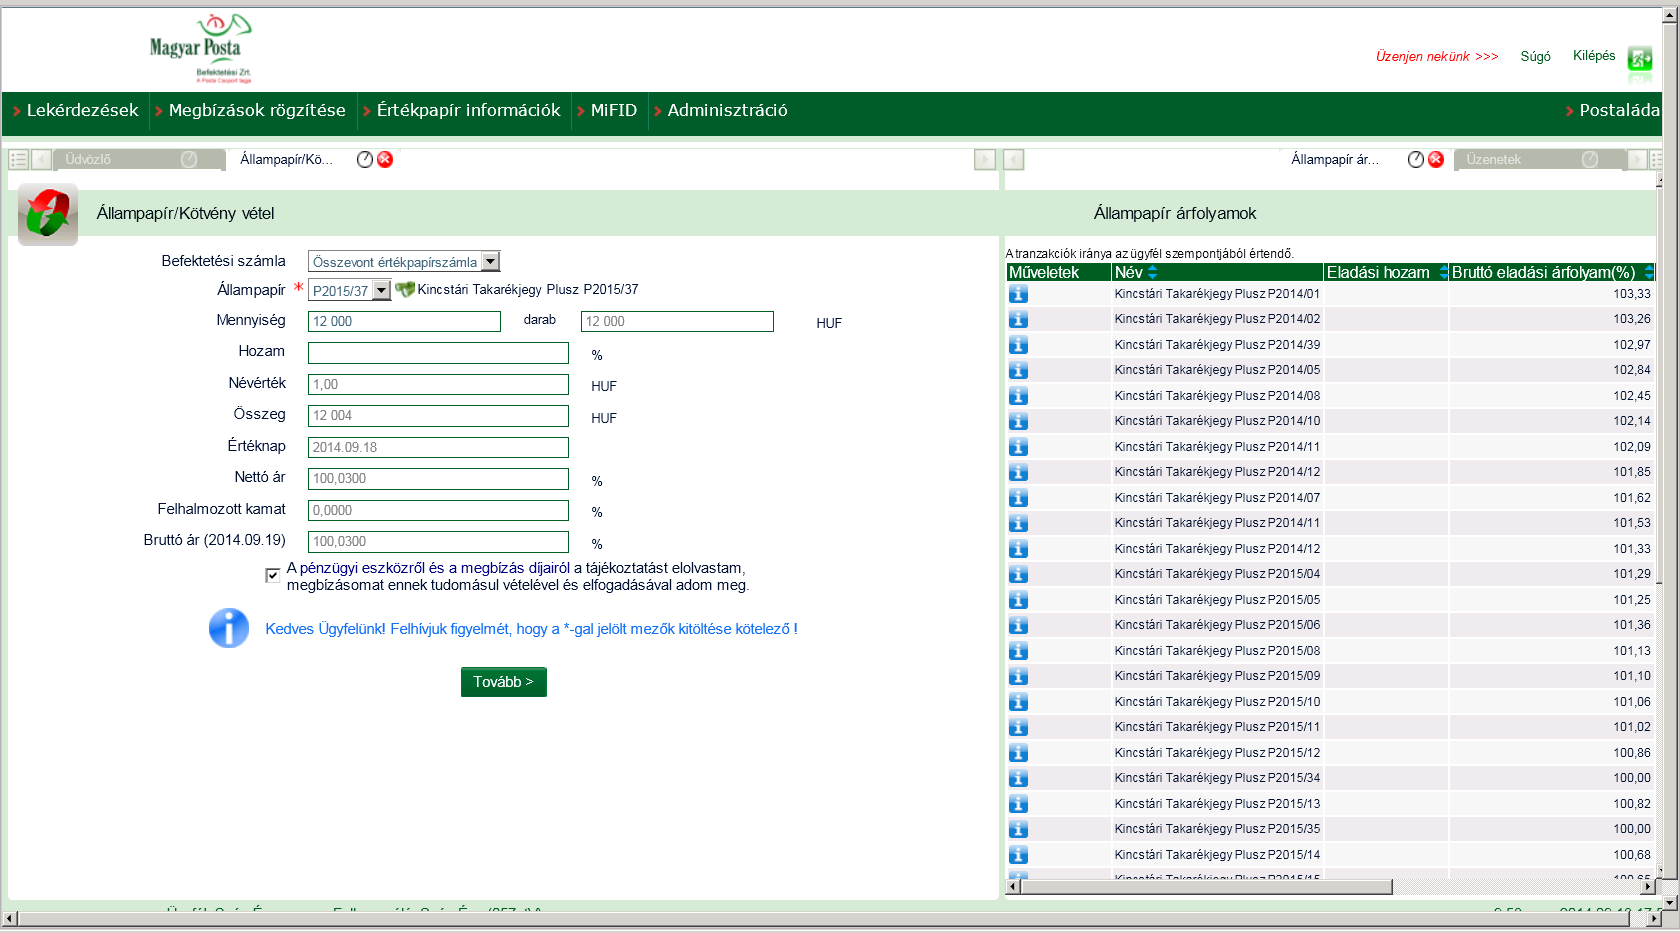
Task: Click the Állampapír/Kötvény vétel arrow logo icon
Action: [x=48, y=214]
